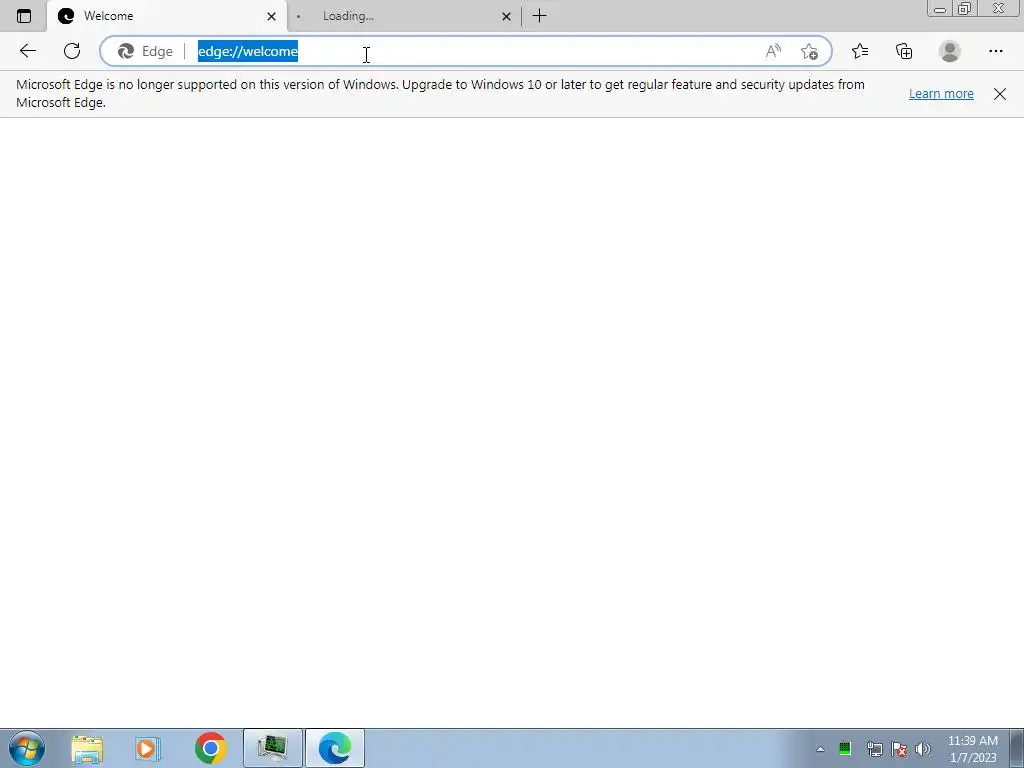Viewport: 1024px width, 768px height.
Task: Click the green tray icon
Action: coord(844,748)
